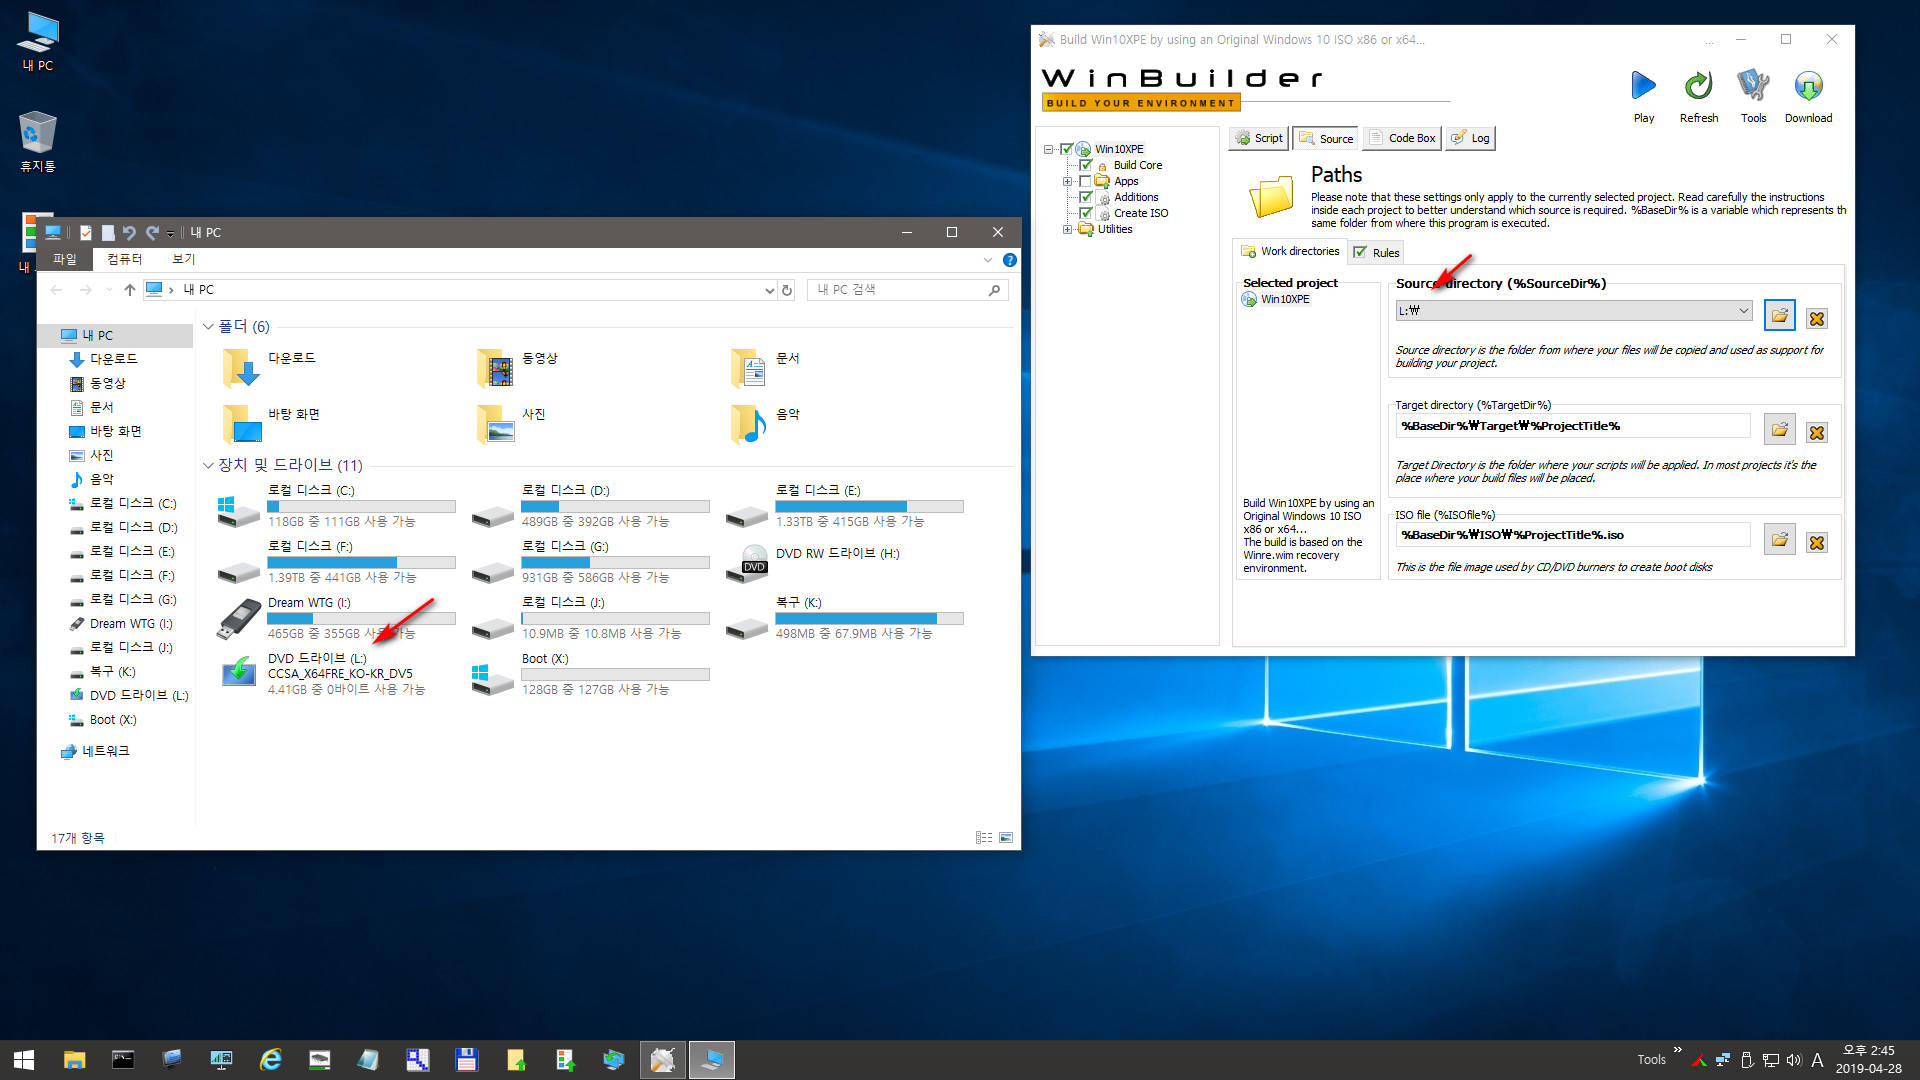The image size is (1920, 1080).
Task: Select 네트워크 in navigation pane
Action: 96,752
